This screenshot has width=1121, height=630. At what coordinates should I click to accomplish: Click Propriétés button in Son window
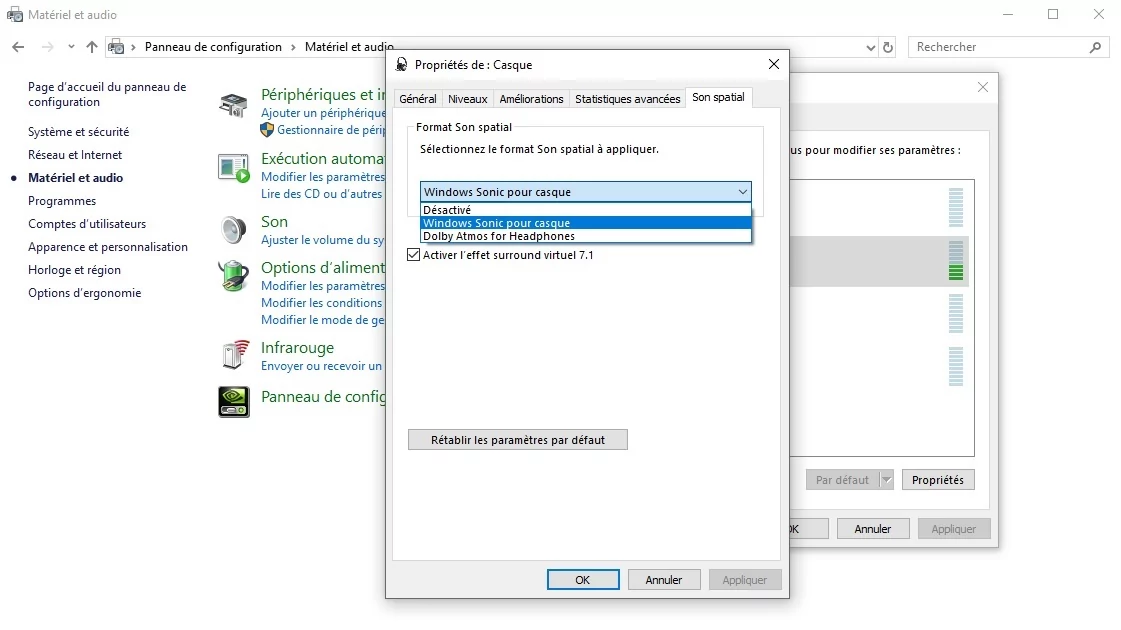(938, 480)
